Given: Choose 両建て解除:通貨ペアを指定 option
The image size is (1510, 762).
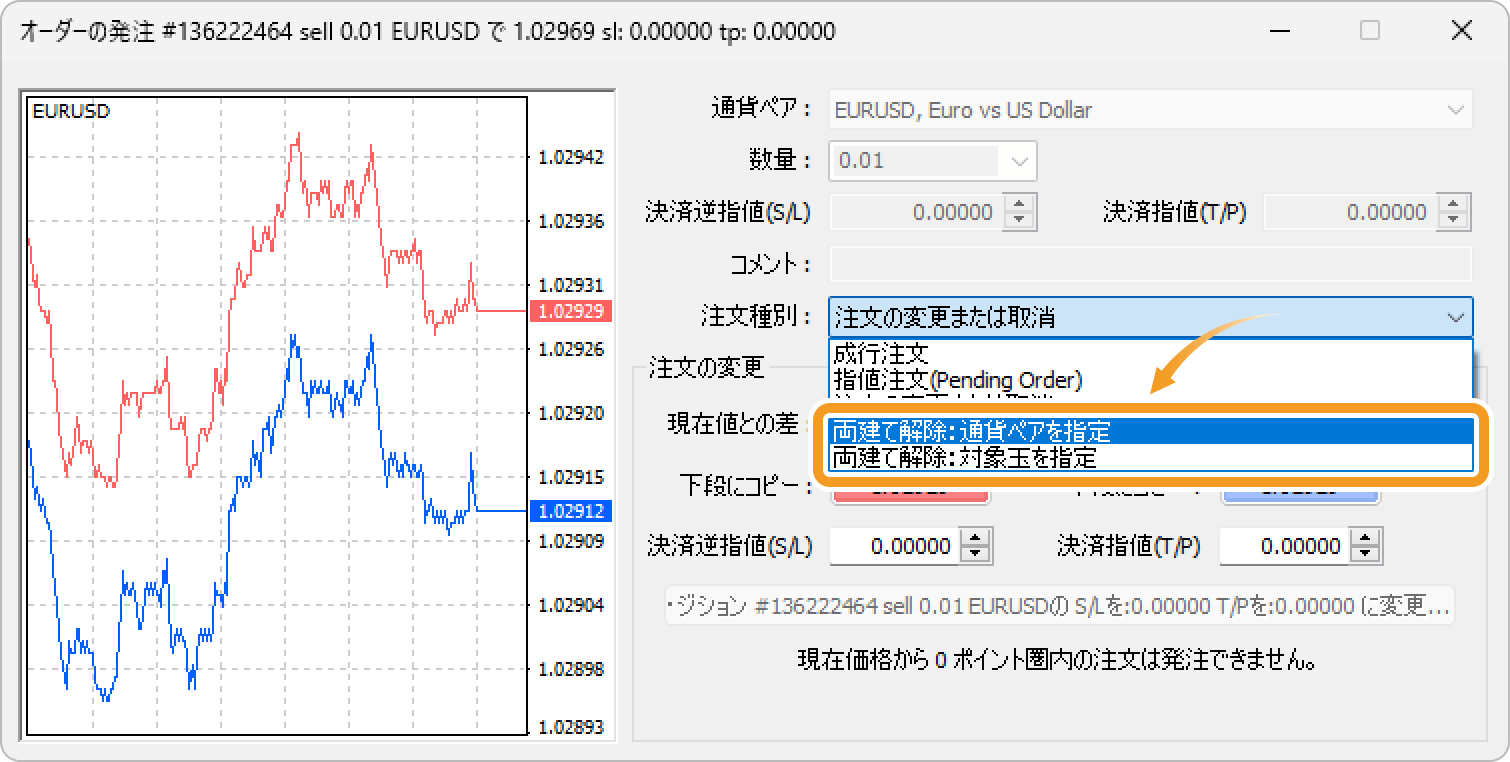Looking at the screenshot, I should click(971, 431).
